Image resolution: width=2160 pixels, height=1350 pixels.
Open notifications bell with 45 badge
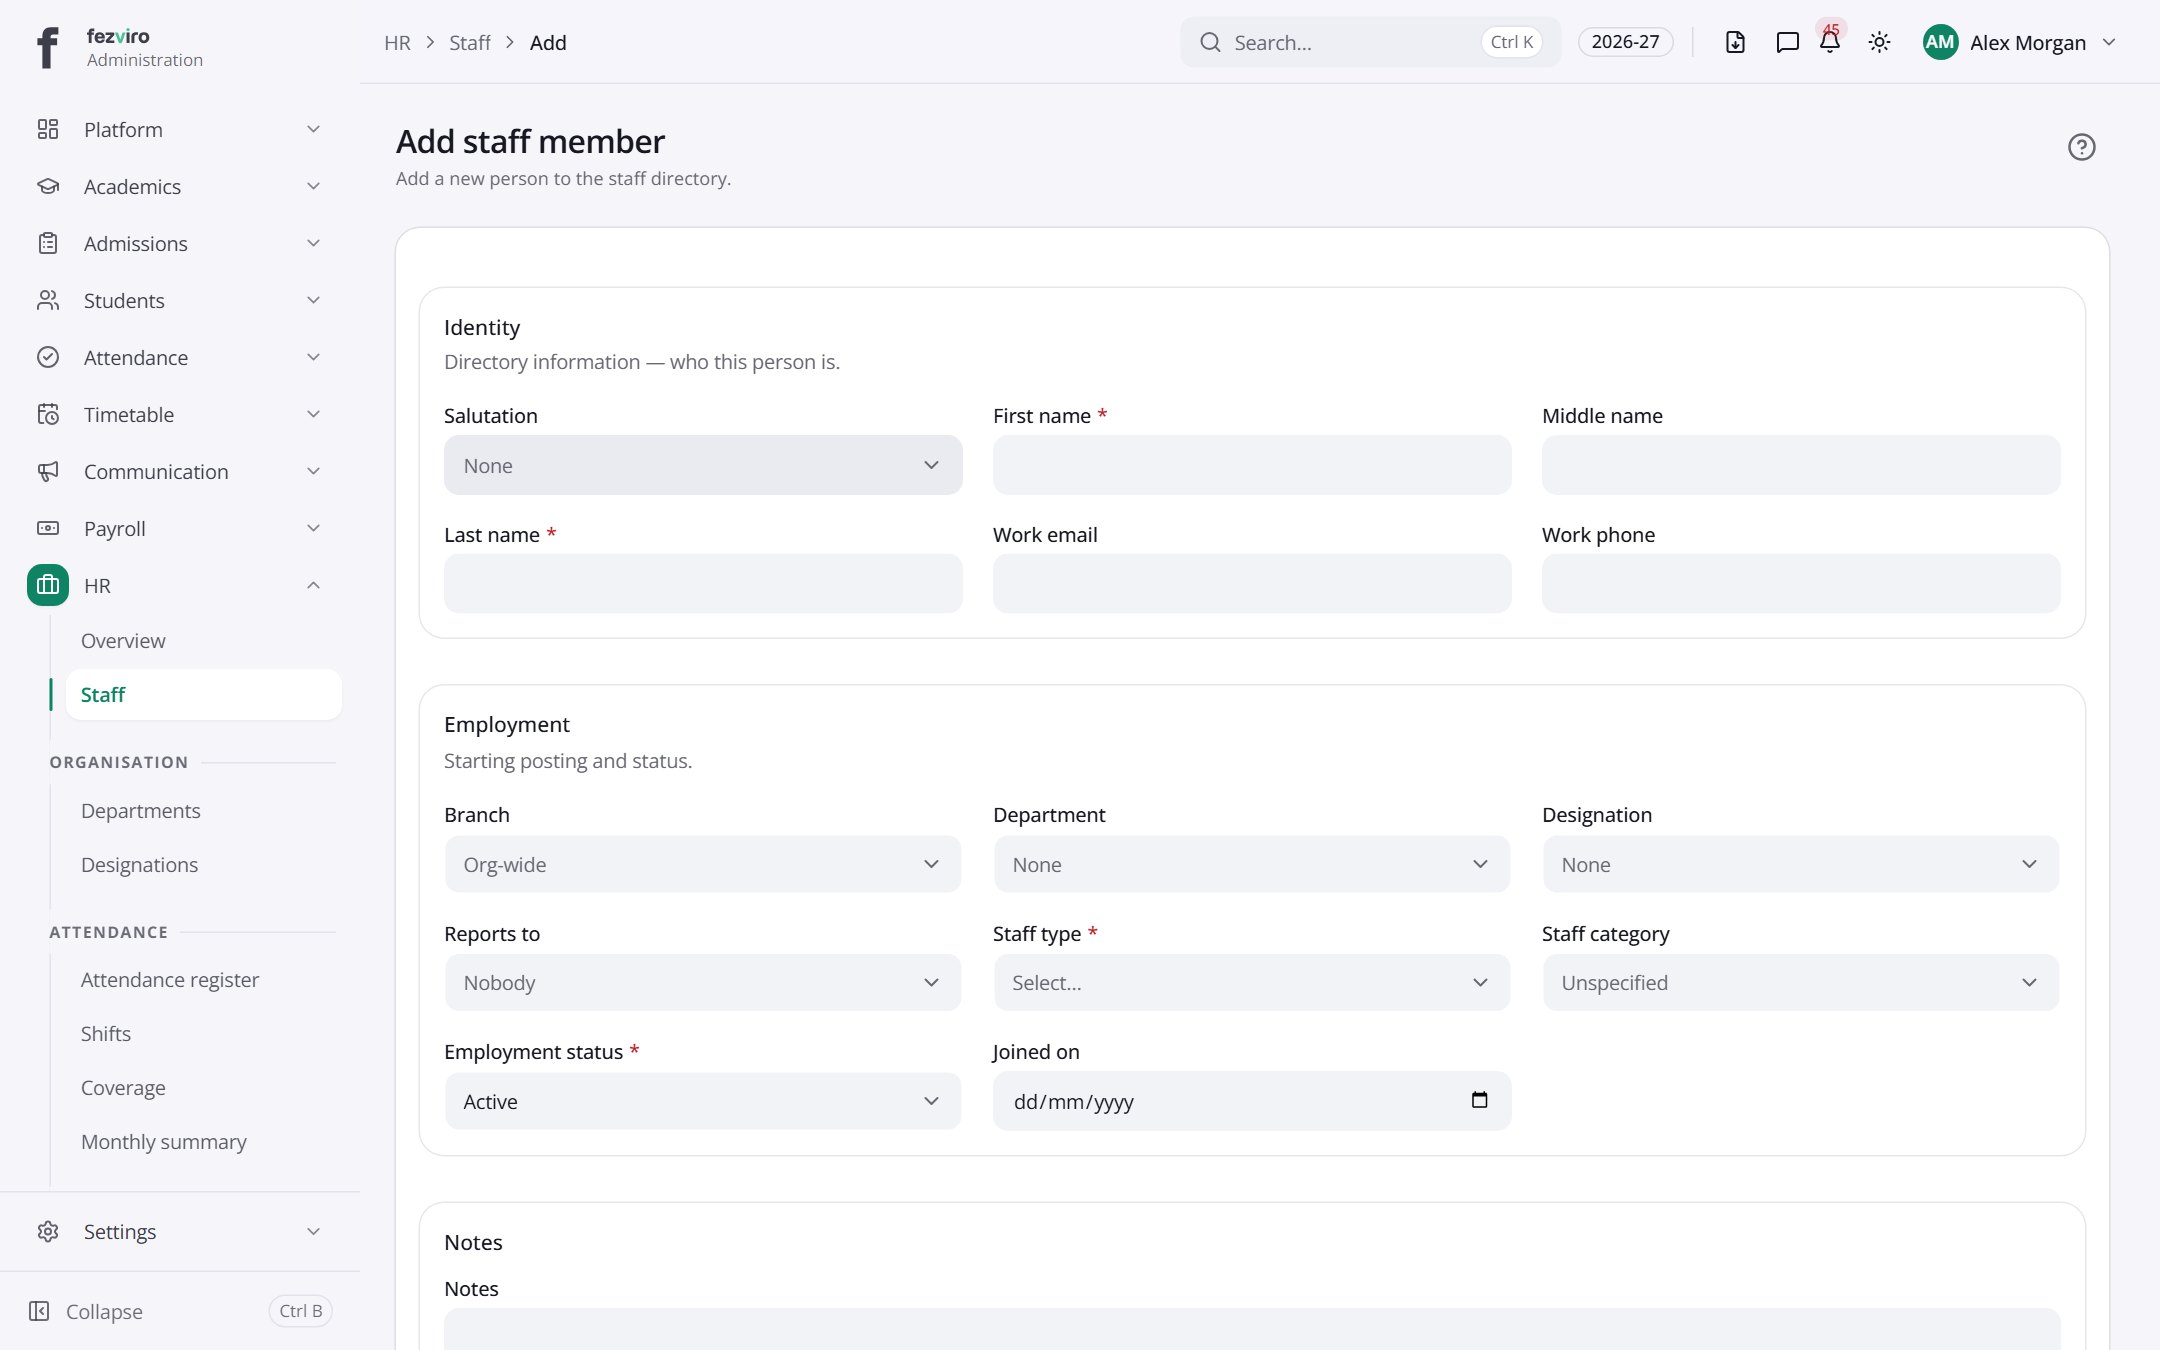coord(1830,42)
